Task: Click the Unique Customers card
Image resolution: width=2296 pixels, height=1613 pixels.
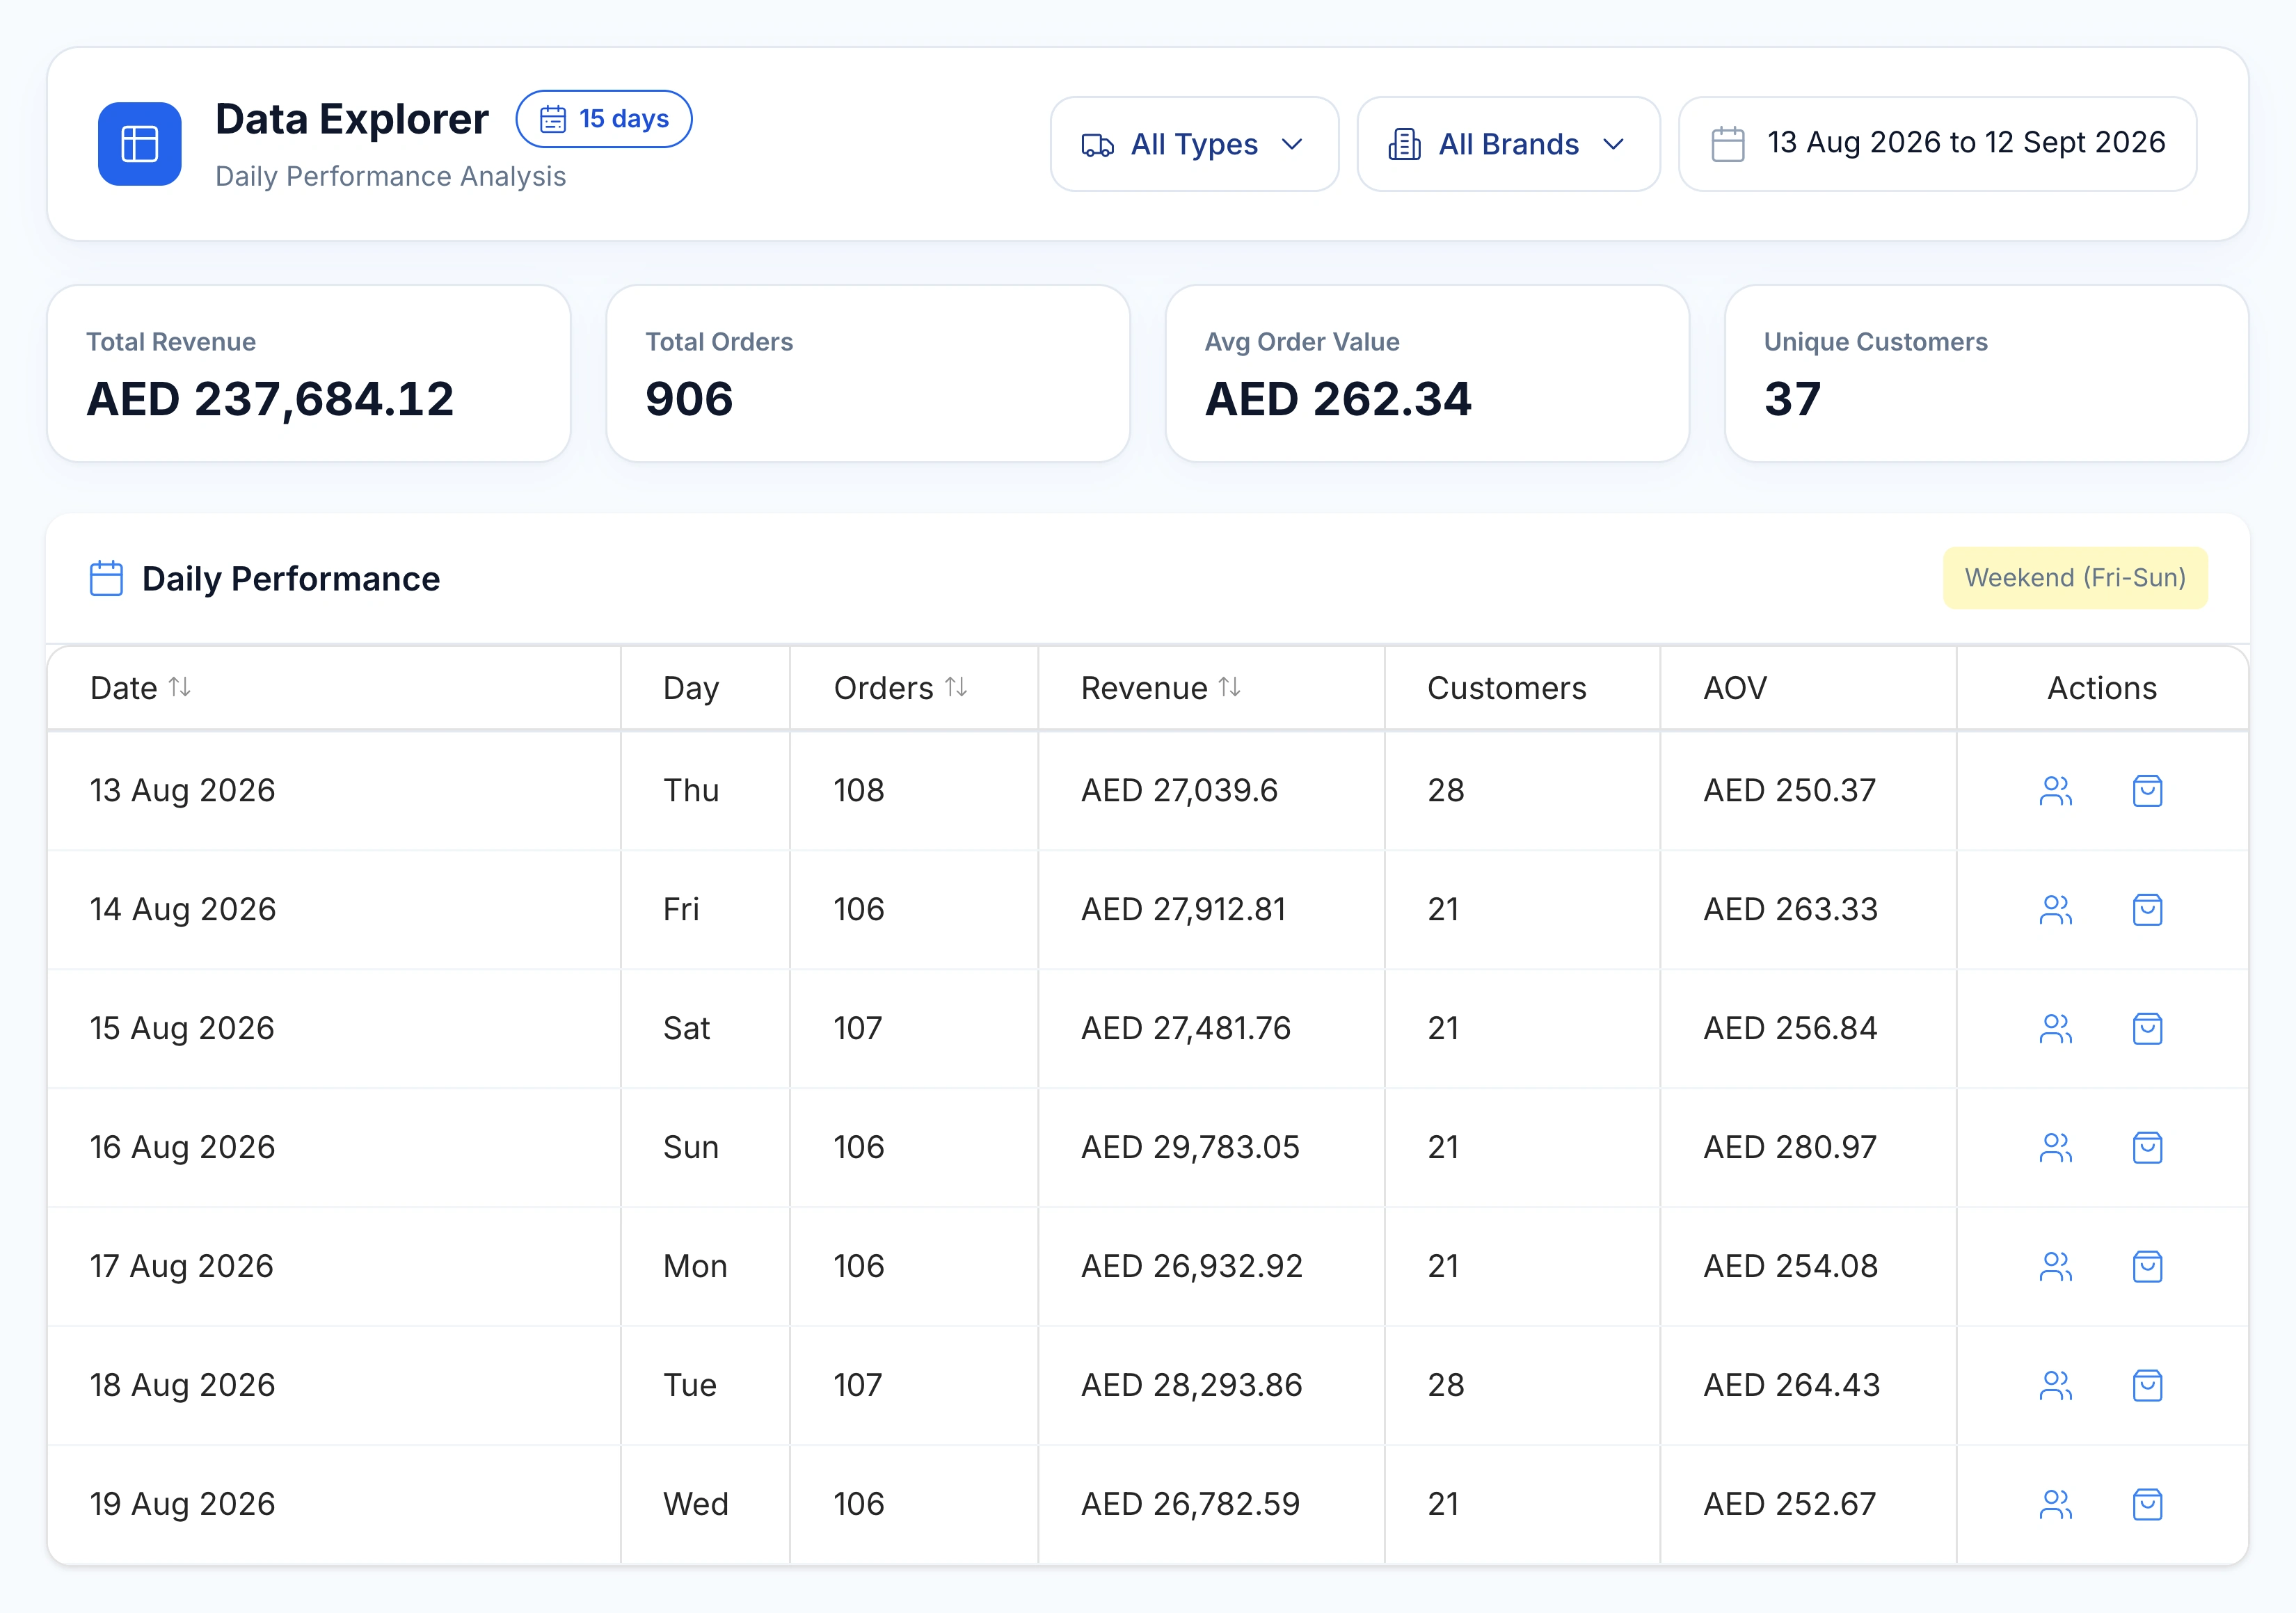Action: click(1986, 373)
